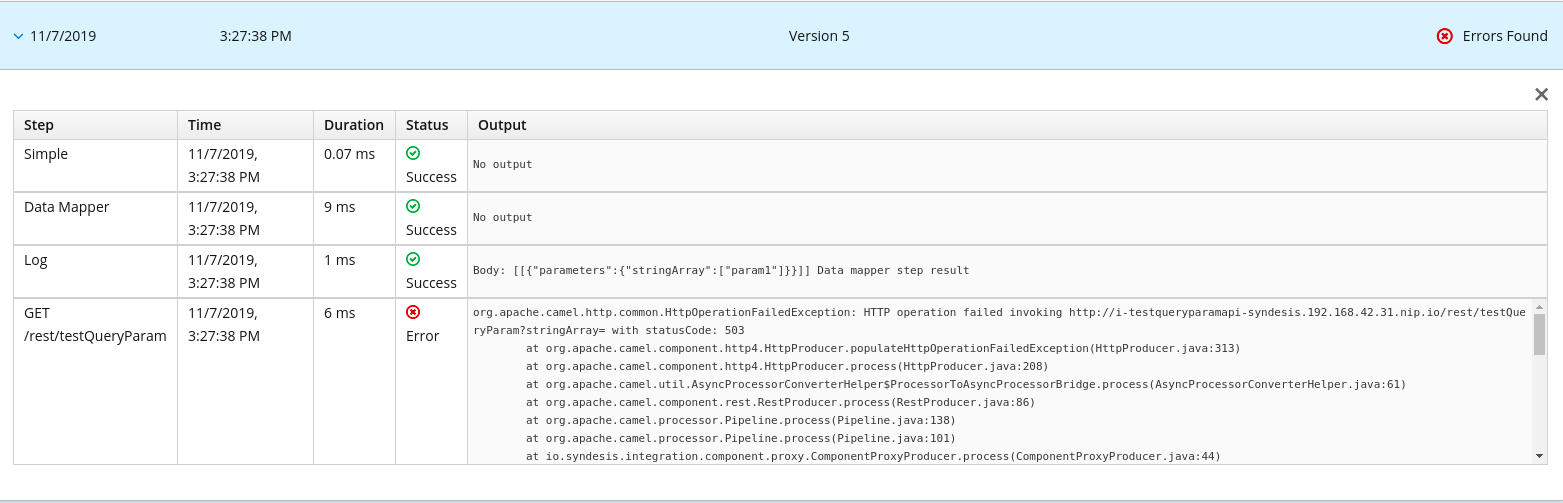
Task: Click the Step column header
Action: coord(39,125)
